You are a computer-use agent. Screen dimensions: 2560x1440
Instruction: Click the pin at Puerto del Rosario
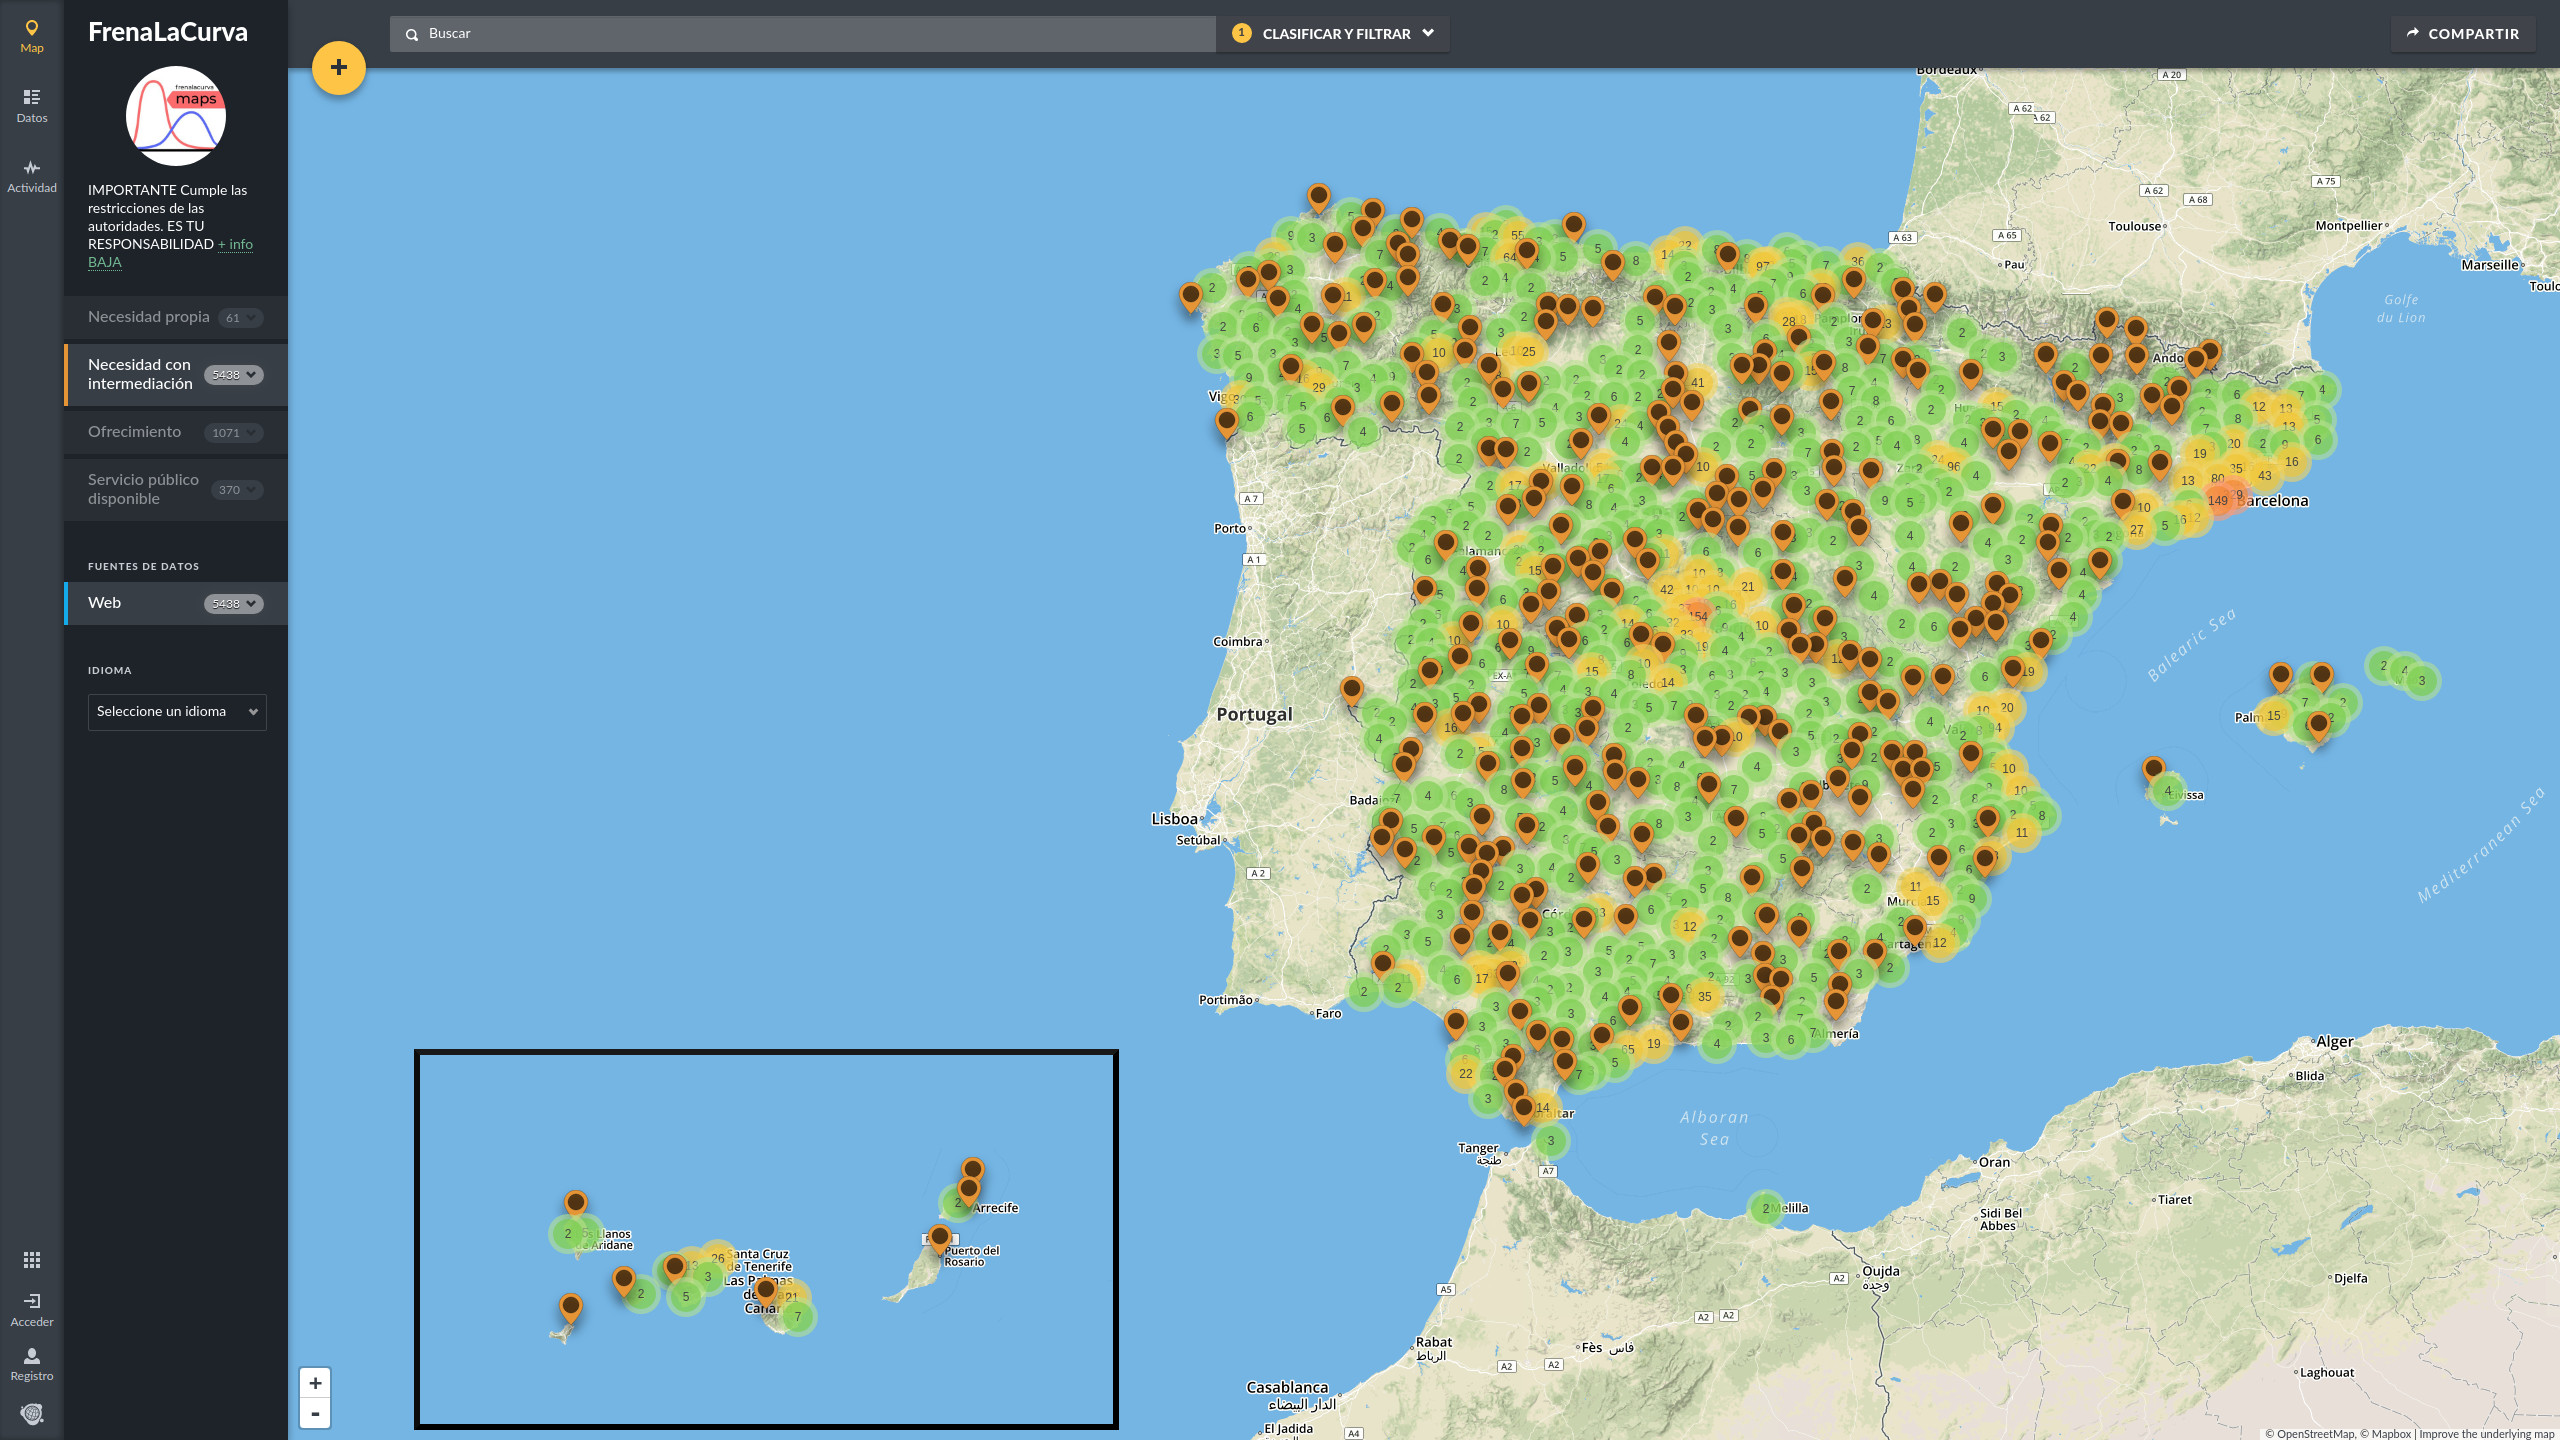point(939,1239)
